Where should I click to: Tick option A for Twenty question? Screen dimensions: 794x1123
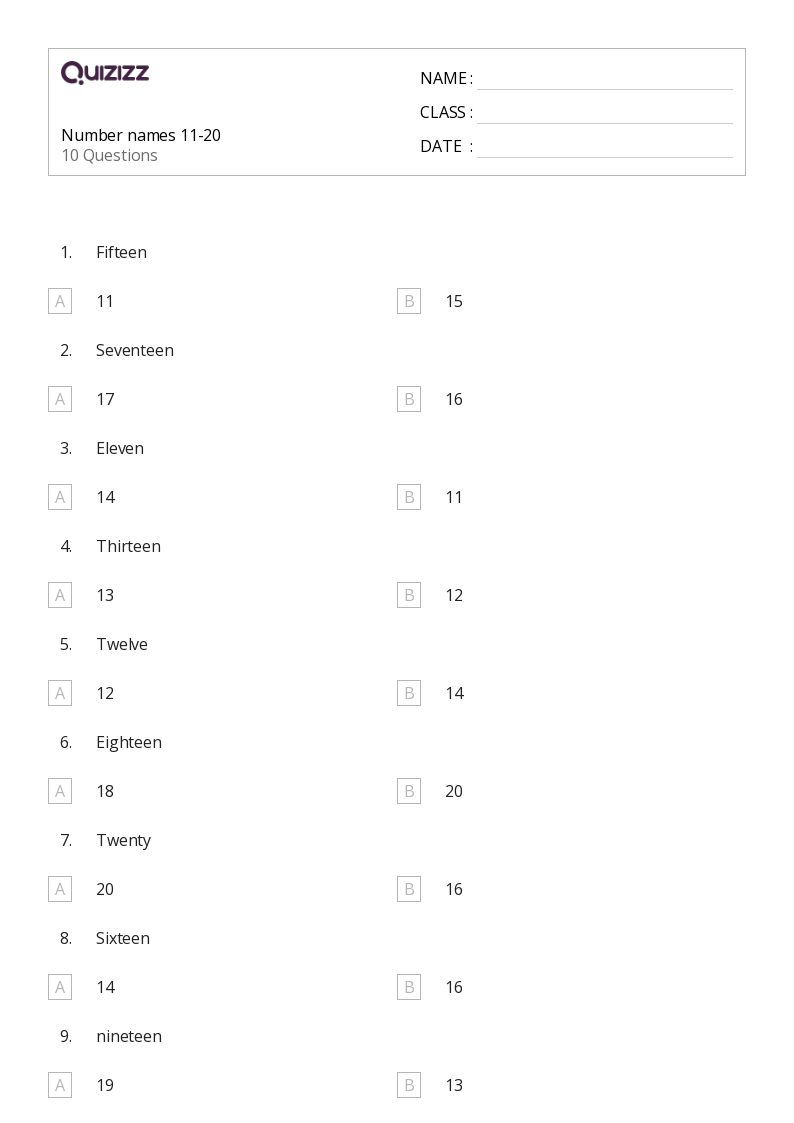pyautogui.click(x=60, y=889)
